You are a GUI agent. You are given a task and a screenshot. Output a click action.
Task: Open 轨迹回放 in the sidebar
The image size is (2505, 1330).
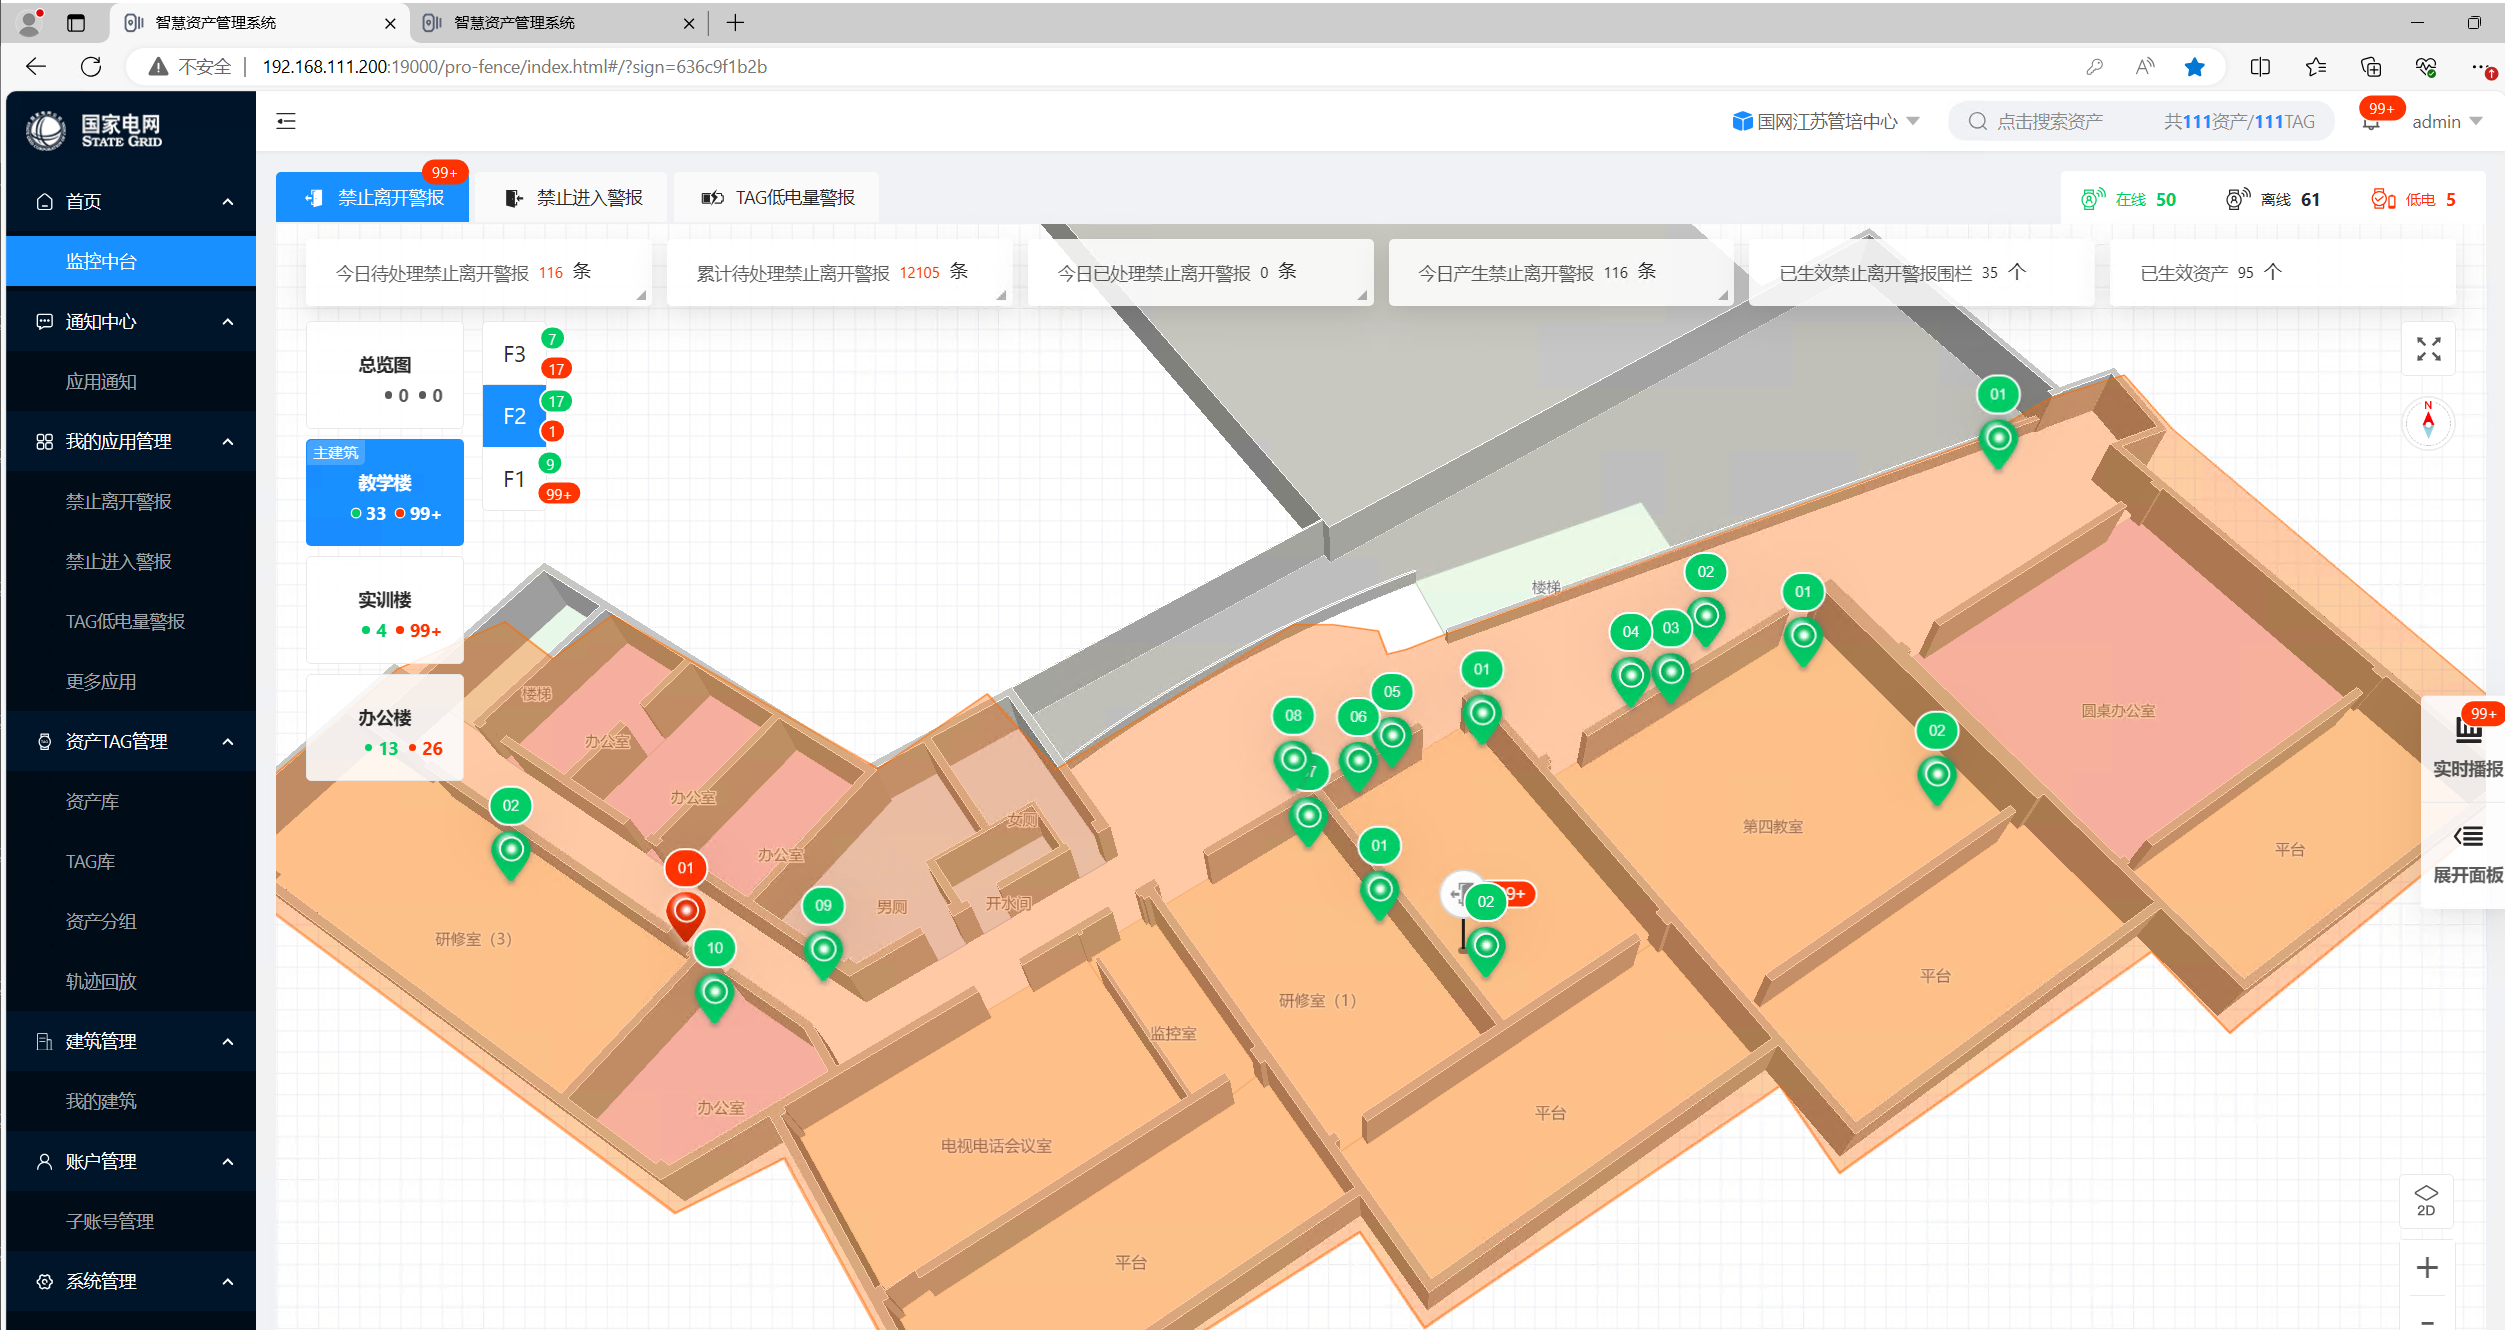101,981
